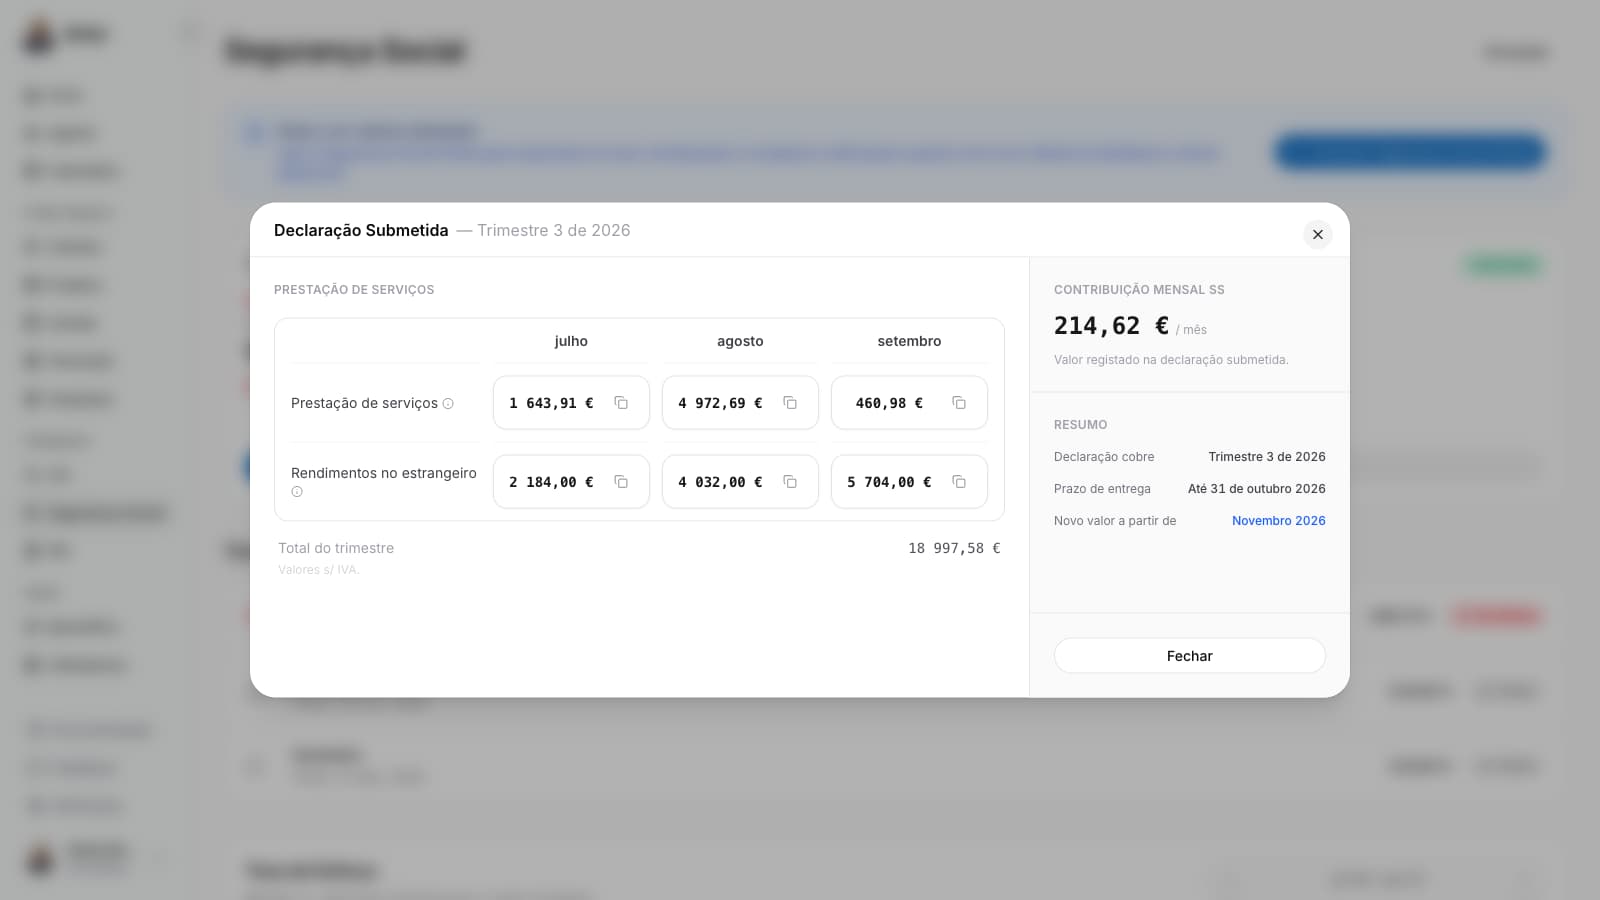Click the agosto column header
Viewport: 1600px width, 900px height.
point(740,341)
